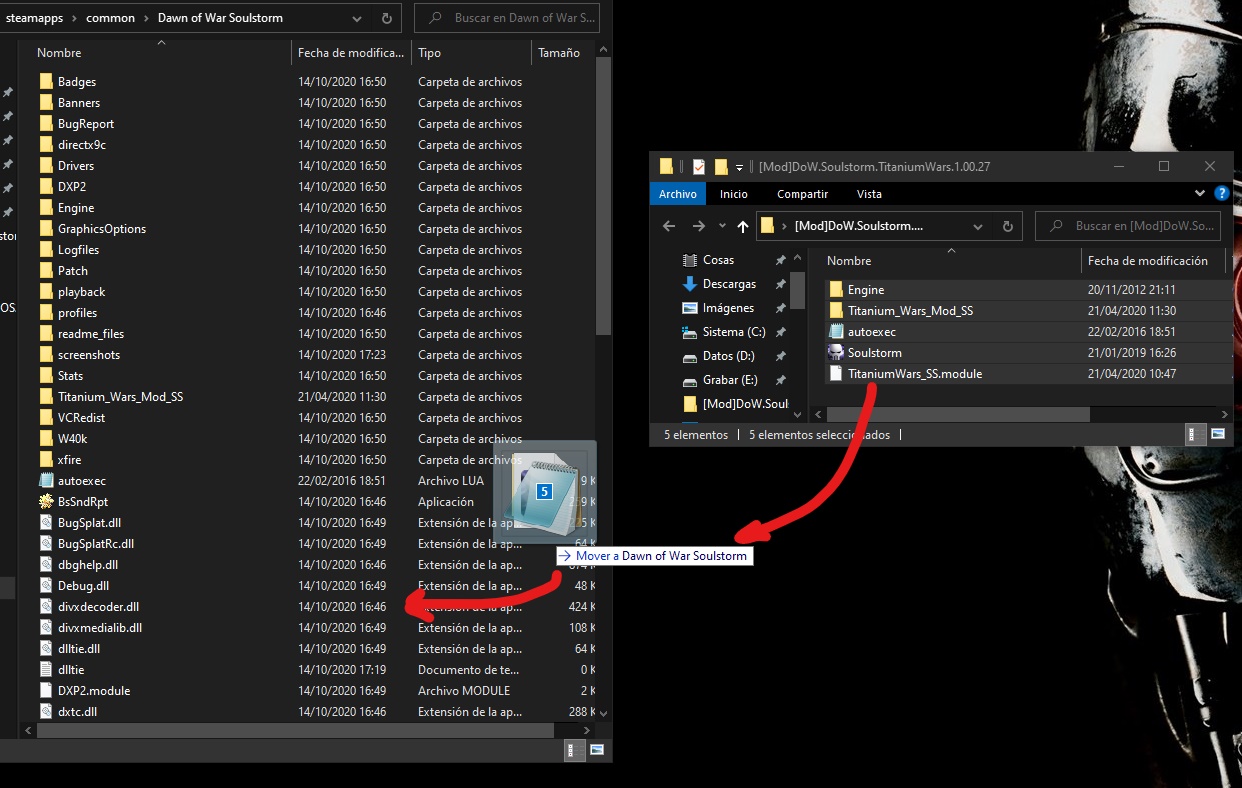Screen dimensions: 1242x788
Task: Refresh the Dawn of War Soulstorm folder
Action: click(x=387, y=18)
